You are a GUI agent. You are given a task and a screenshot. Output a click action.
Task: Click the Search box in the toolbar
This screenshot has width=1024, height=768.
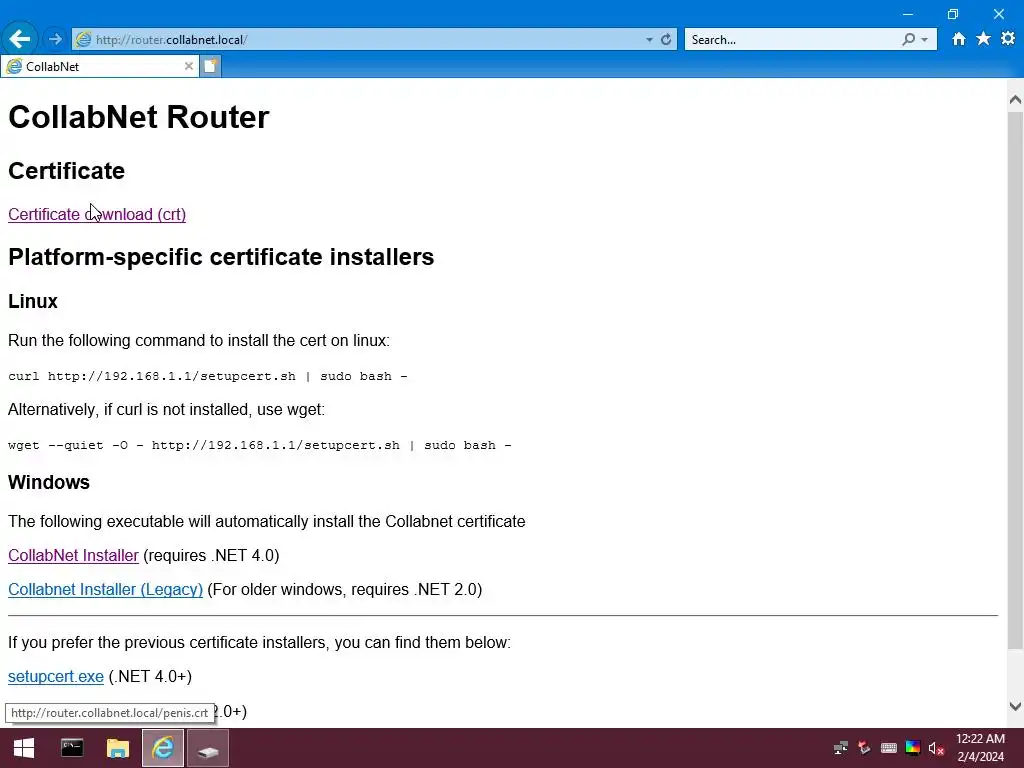pyautogui.click(x=793, y=40)
